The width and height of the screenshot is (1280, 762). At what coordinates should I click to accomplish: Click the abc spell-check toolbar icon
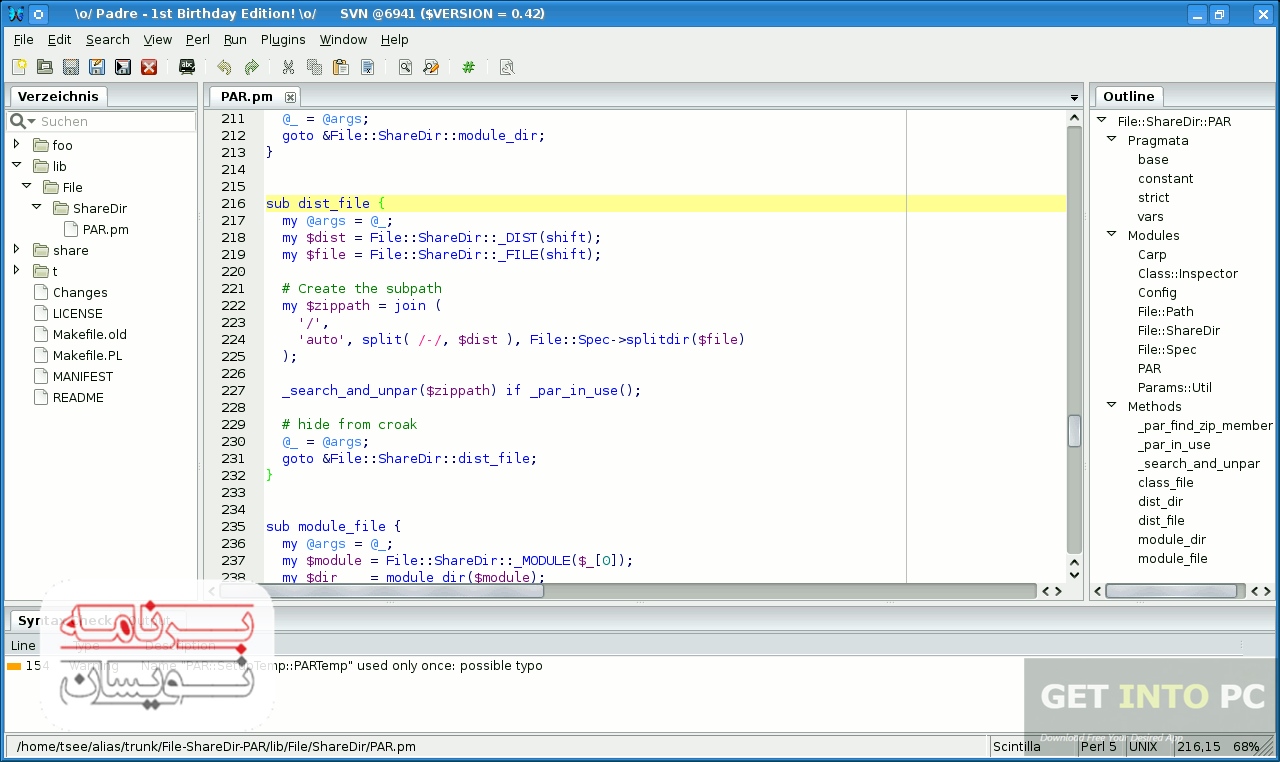pos(187,67)
